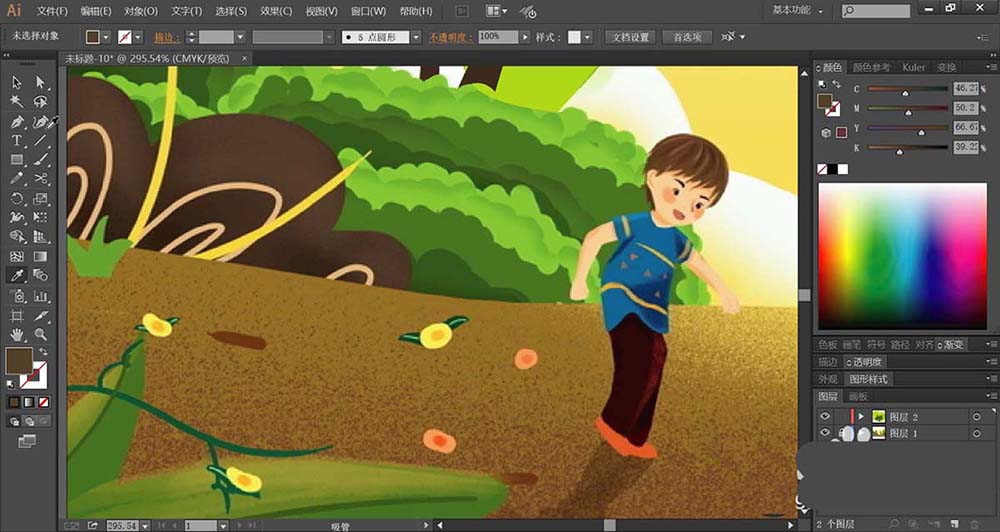Image resolution: width=1000 pixels, height=532 pixels.
Task: Activate the None fill mode button in toolbox
Action: pos(43,403)
